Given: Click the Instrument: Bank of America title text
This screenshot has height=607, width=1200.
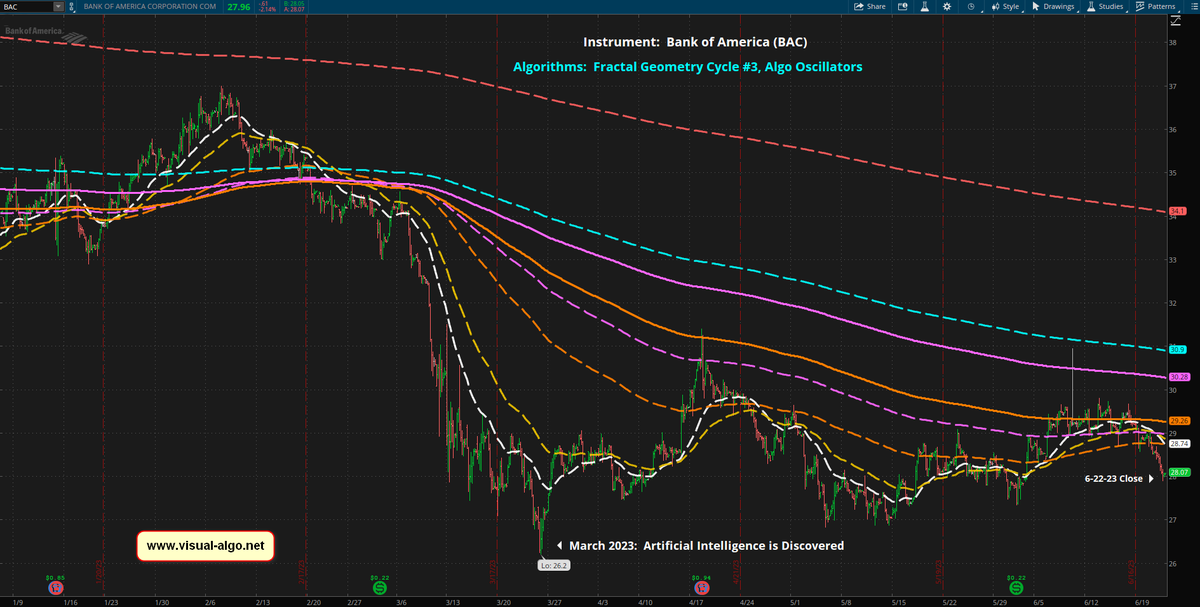Looking at the screenshot, I should [x=695, y=43].
